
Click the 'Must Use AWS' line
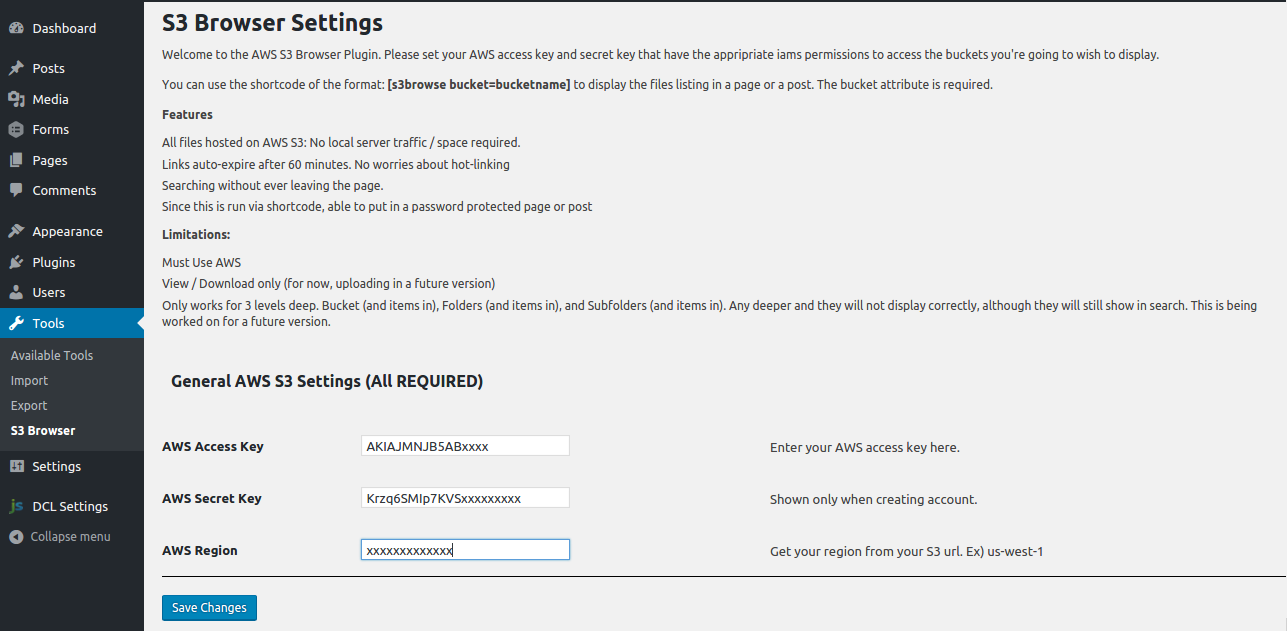click(x=201, y=263)
